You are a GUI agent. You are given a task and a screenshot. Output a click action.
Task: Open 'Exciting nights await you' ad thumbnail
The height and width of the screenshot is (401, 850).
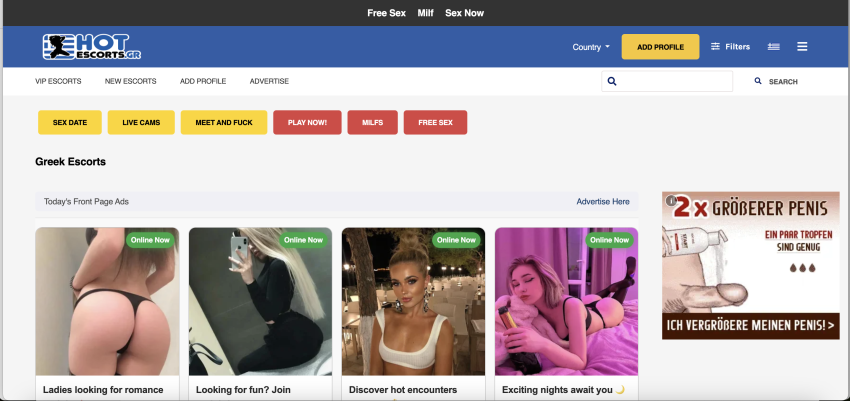coord(566,301)
